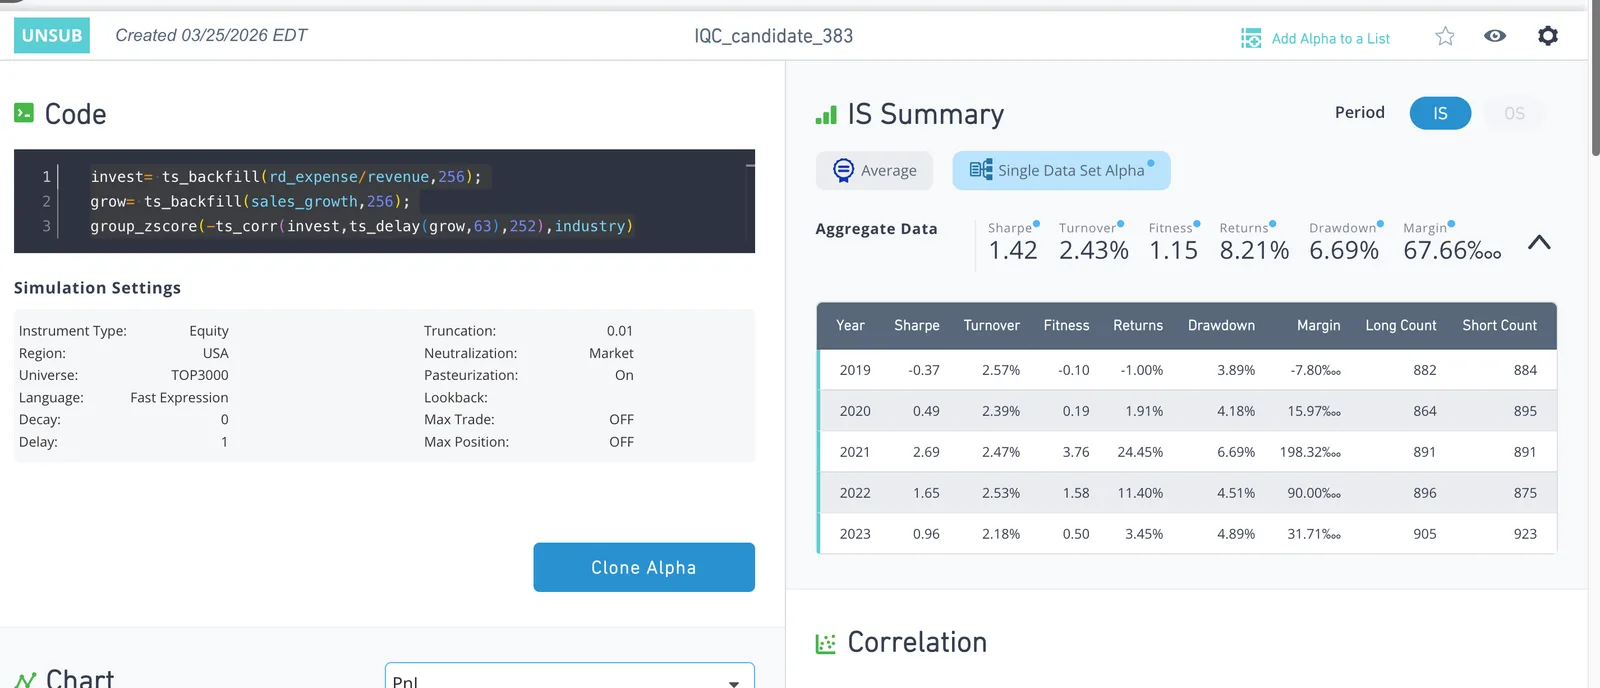Click the Pasteurization value On
This screenshot has height=688, width=1600.
click(x=624, y=375)
